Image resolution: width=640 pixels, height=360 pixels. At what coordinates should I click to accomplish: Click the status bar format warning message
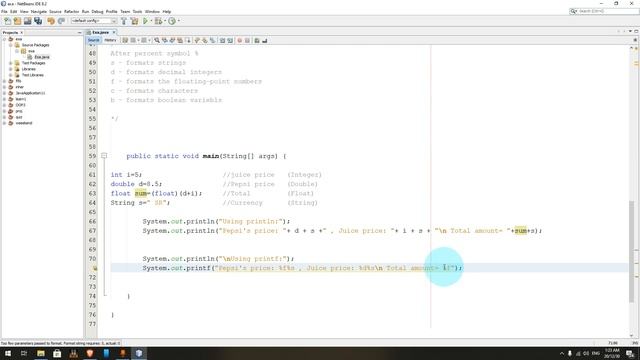pyautogui.click(x=61, y=343)
